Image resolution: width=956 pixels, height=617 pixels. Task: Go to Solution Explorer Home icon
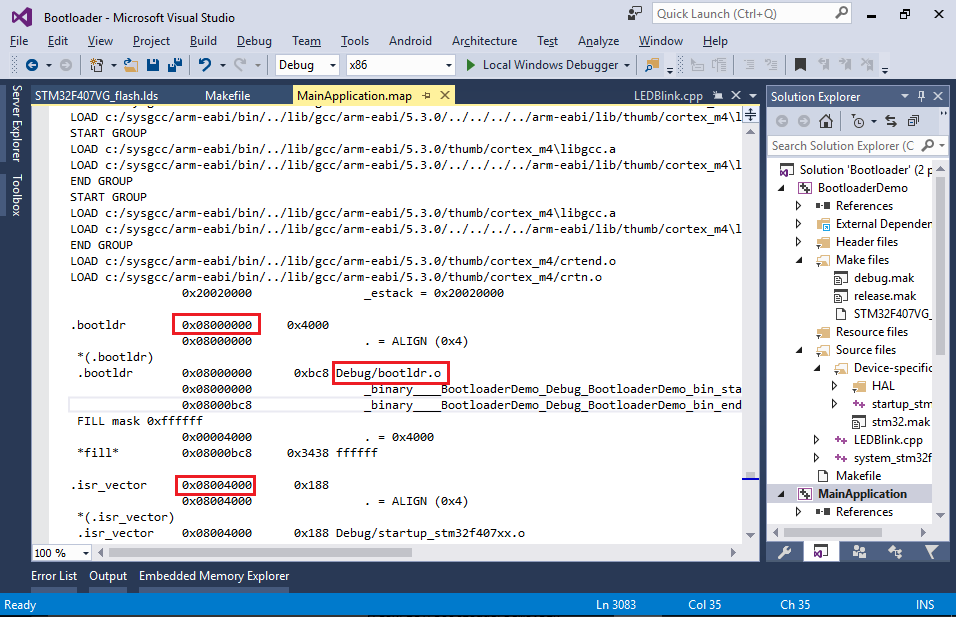826,121
